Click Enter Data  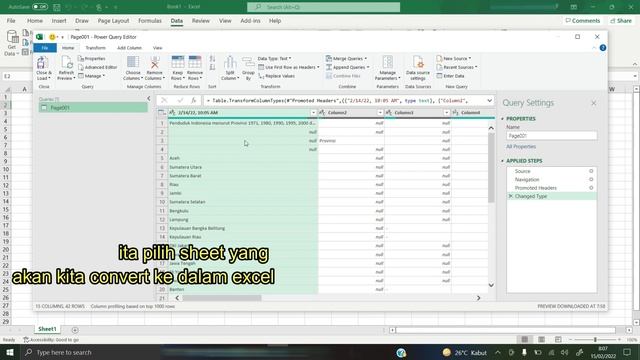pos(450,76)
